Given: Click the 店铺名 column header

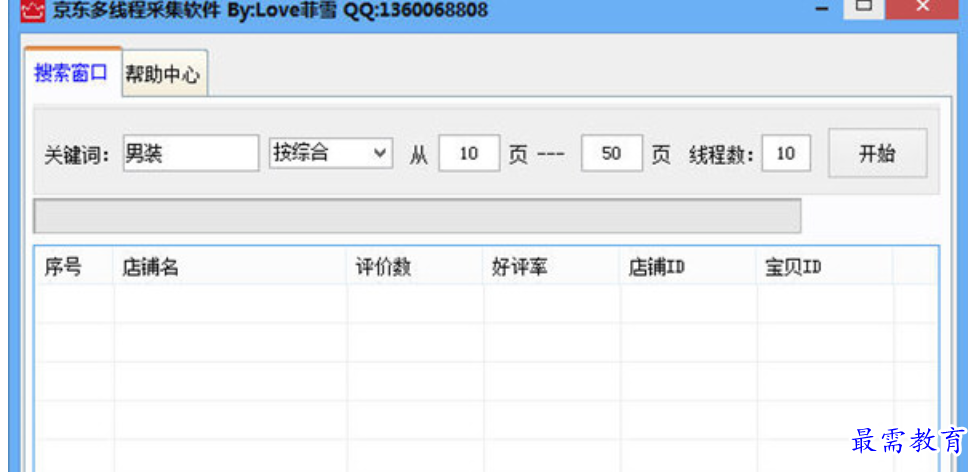Looking at the screenshot, I should point(230,266).
